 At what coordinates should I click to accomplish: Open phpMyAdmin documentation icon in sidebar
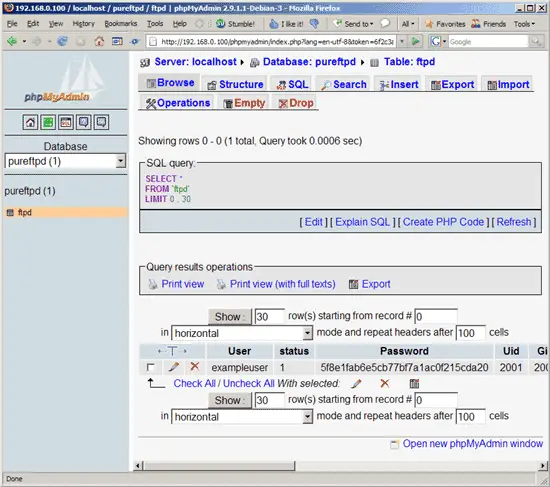(x=83, y=122)
